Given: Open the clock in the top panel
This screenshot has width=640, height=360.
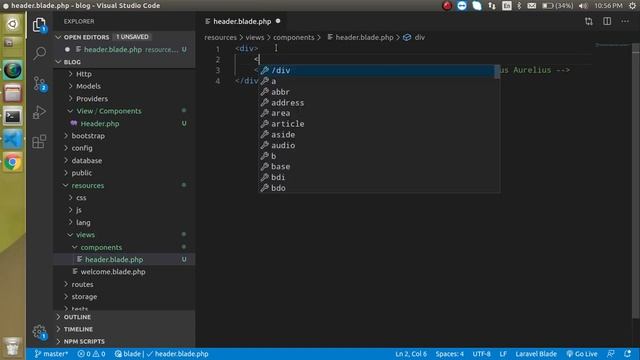Looking at the screenshot, I should [x=608, y=6].
